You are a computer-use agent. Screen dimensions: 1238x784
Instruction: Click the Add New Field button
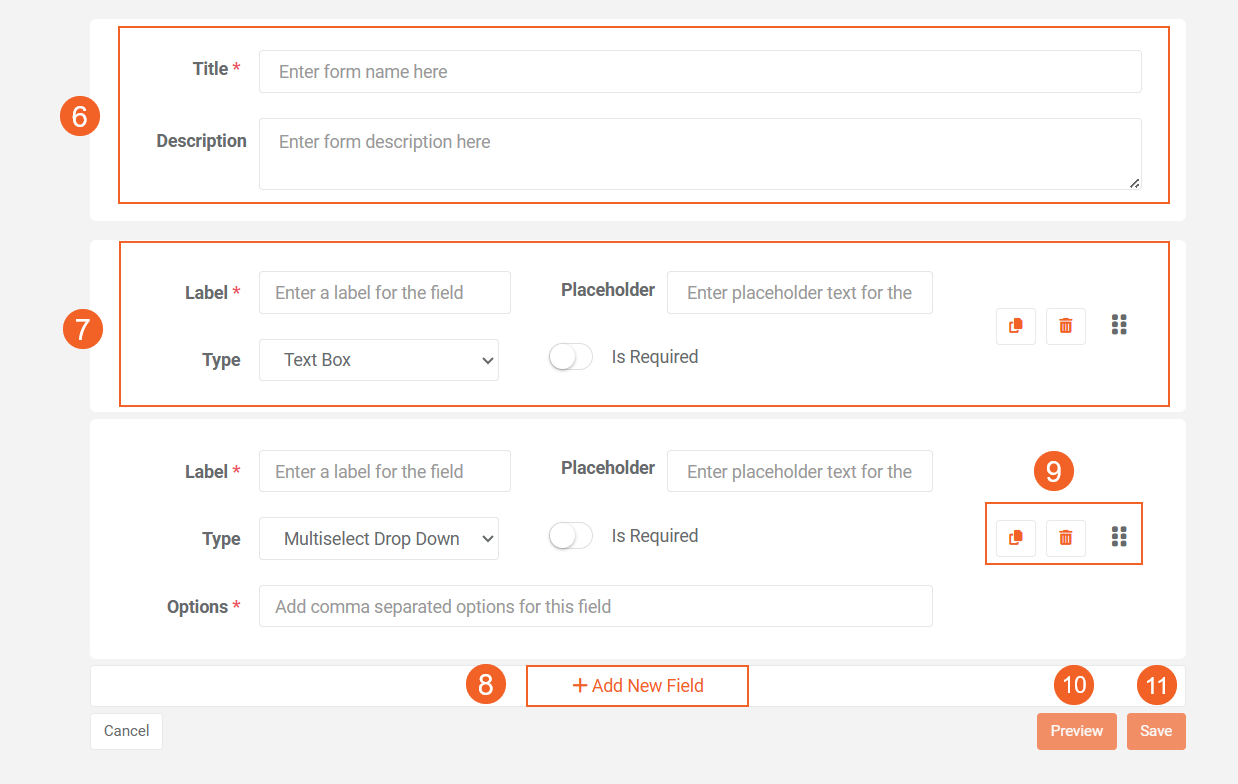point(637,686)
